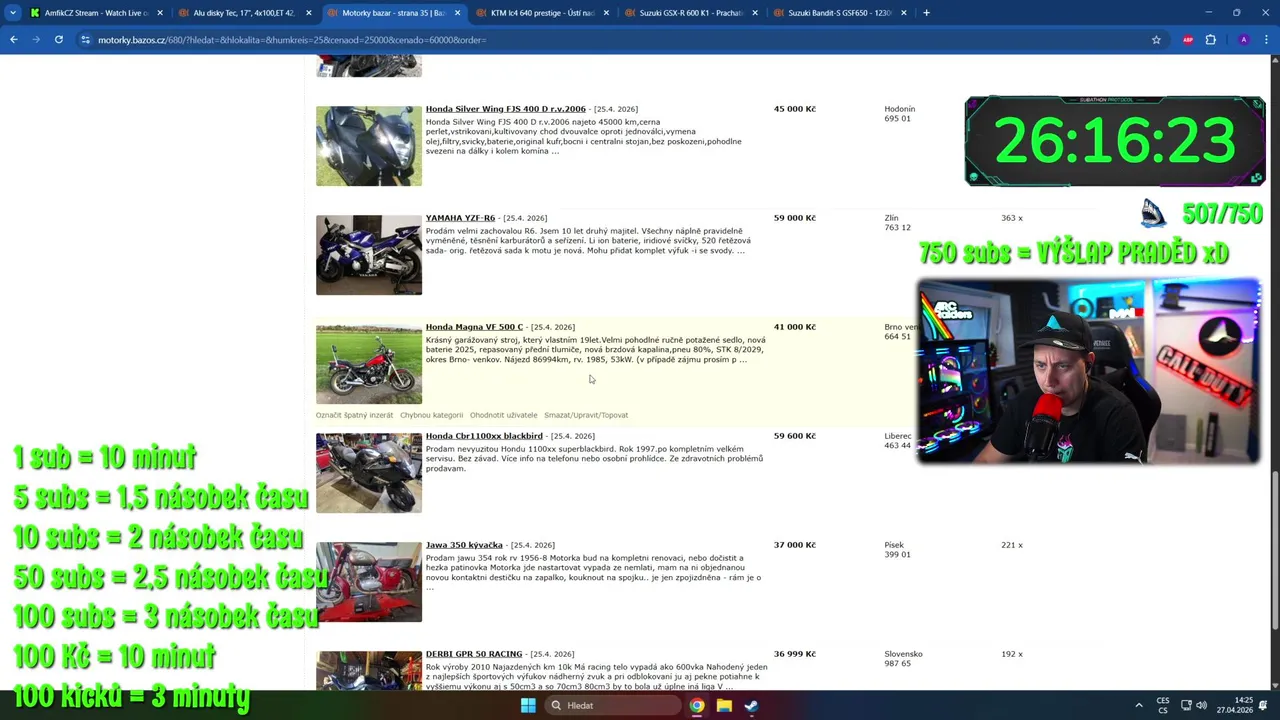
Task: Open a new browser tab with plus
Action: (926, 13)
